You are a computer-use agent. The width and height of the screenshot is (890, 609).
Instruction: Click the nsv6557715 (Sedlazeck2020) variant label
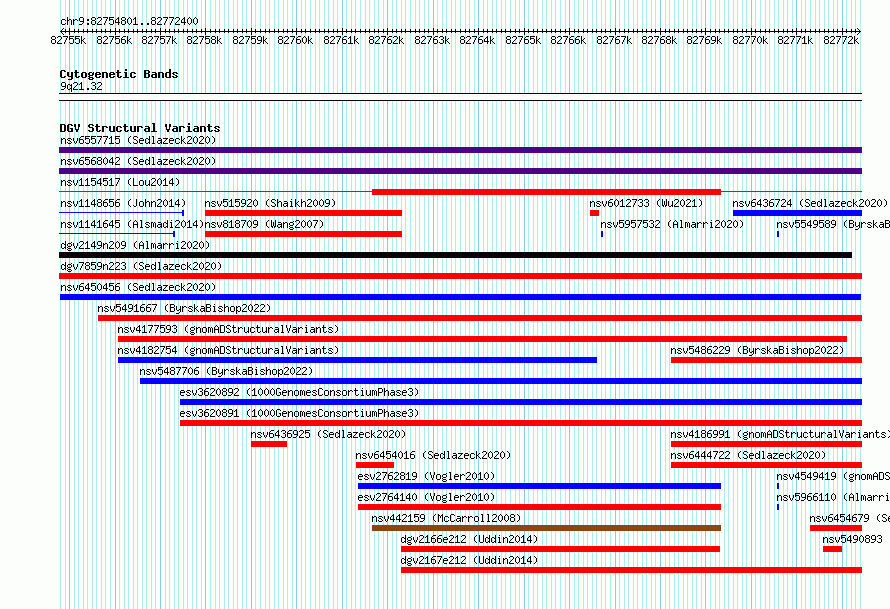click(138, 140)
